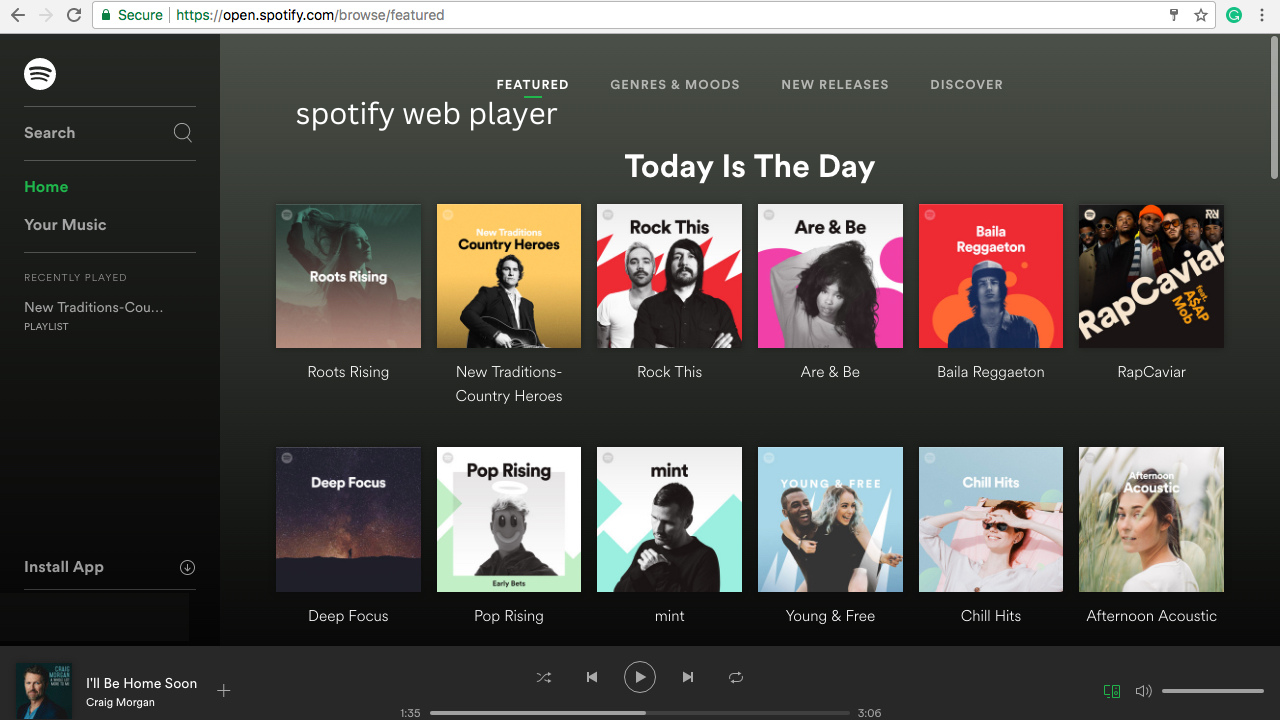The height and width of the screenshot is (720, 1280).
Task: Click Search in the sidebar
Action: (49, 133)
